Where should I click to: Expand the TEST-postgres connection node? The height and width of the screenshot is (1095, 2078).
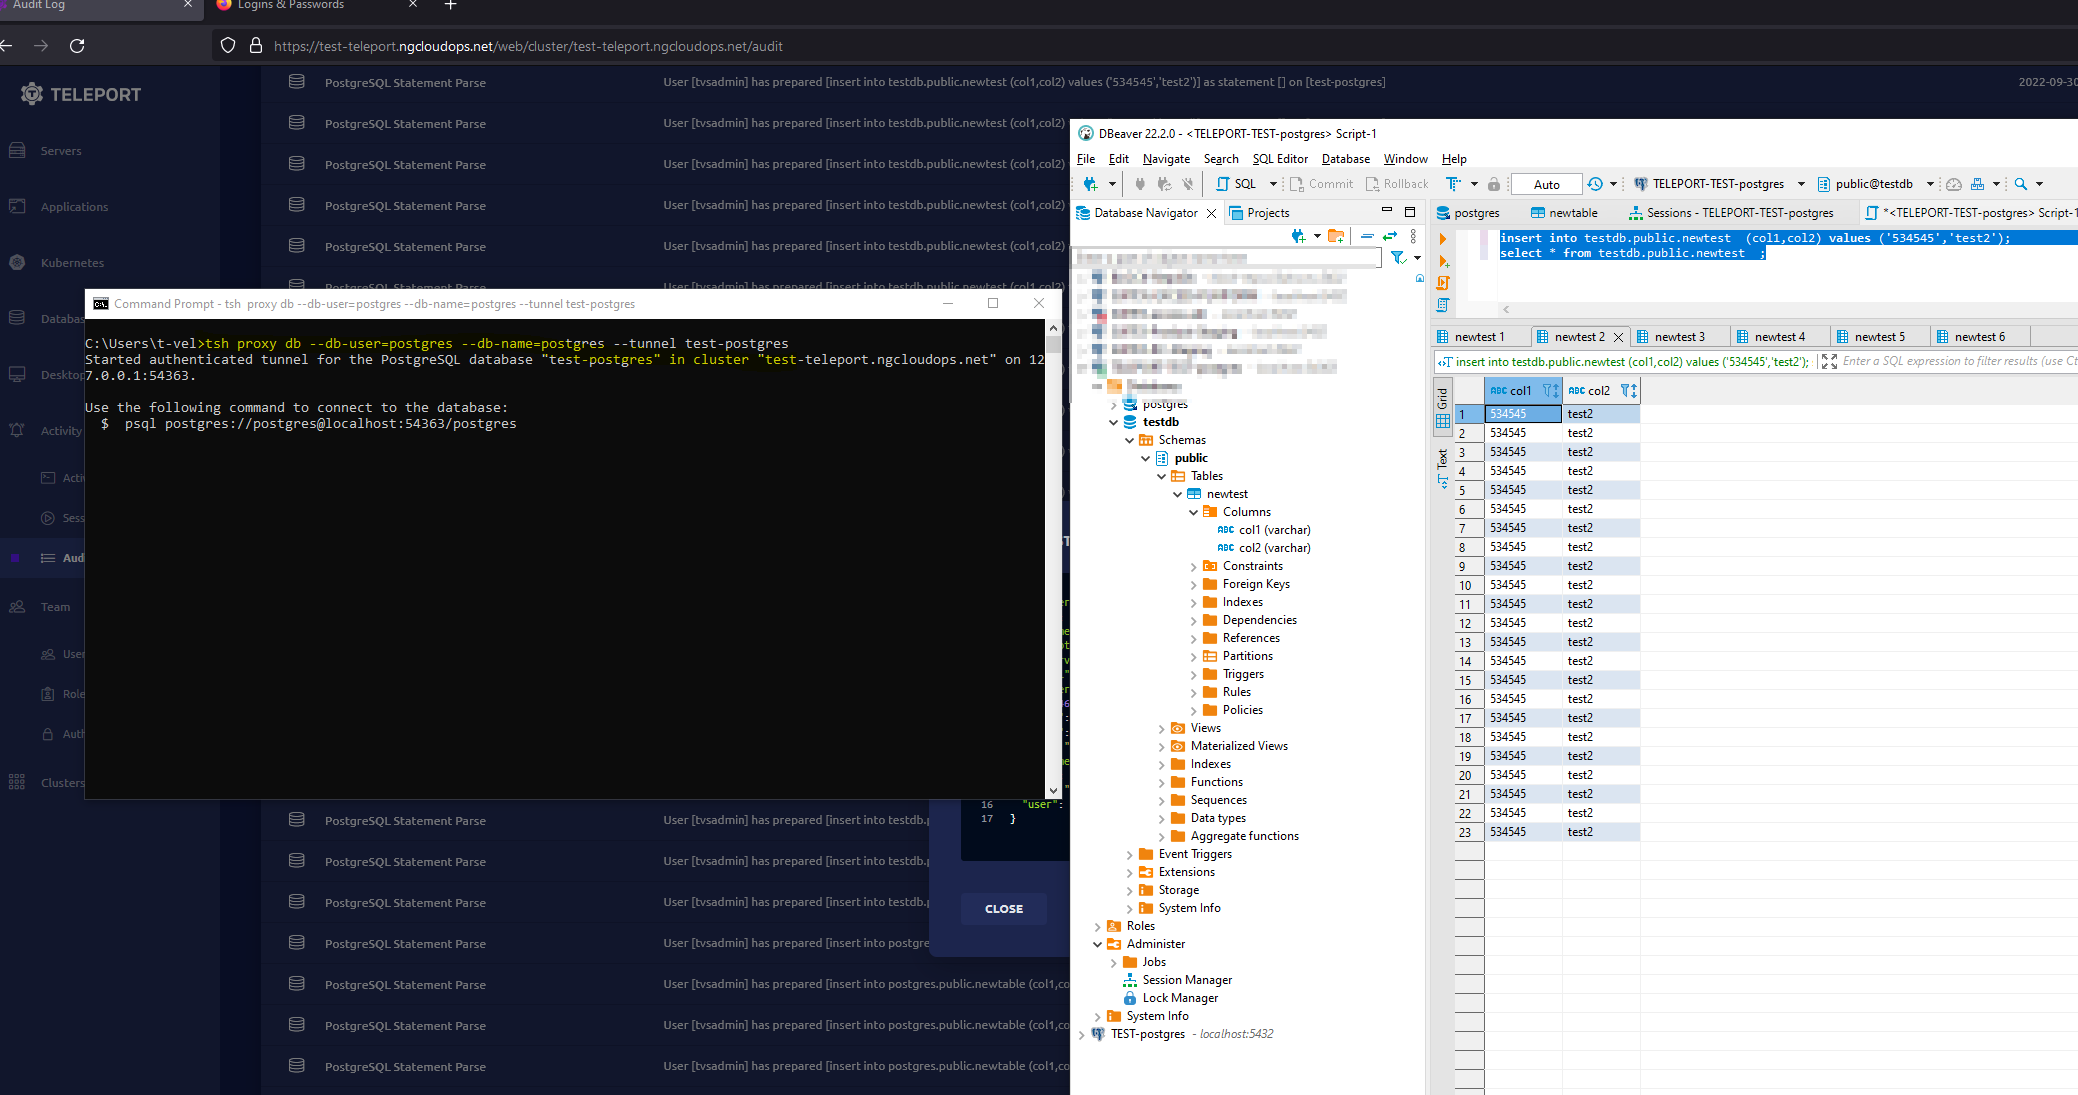pyautogui.click(x=1081, y=1034)
